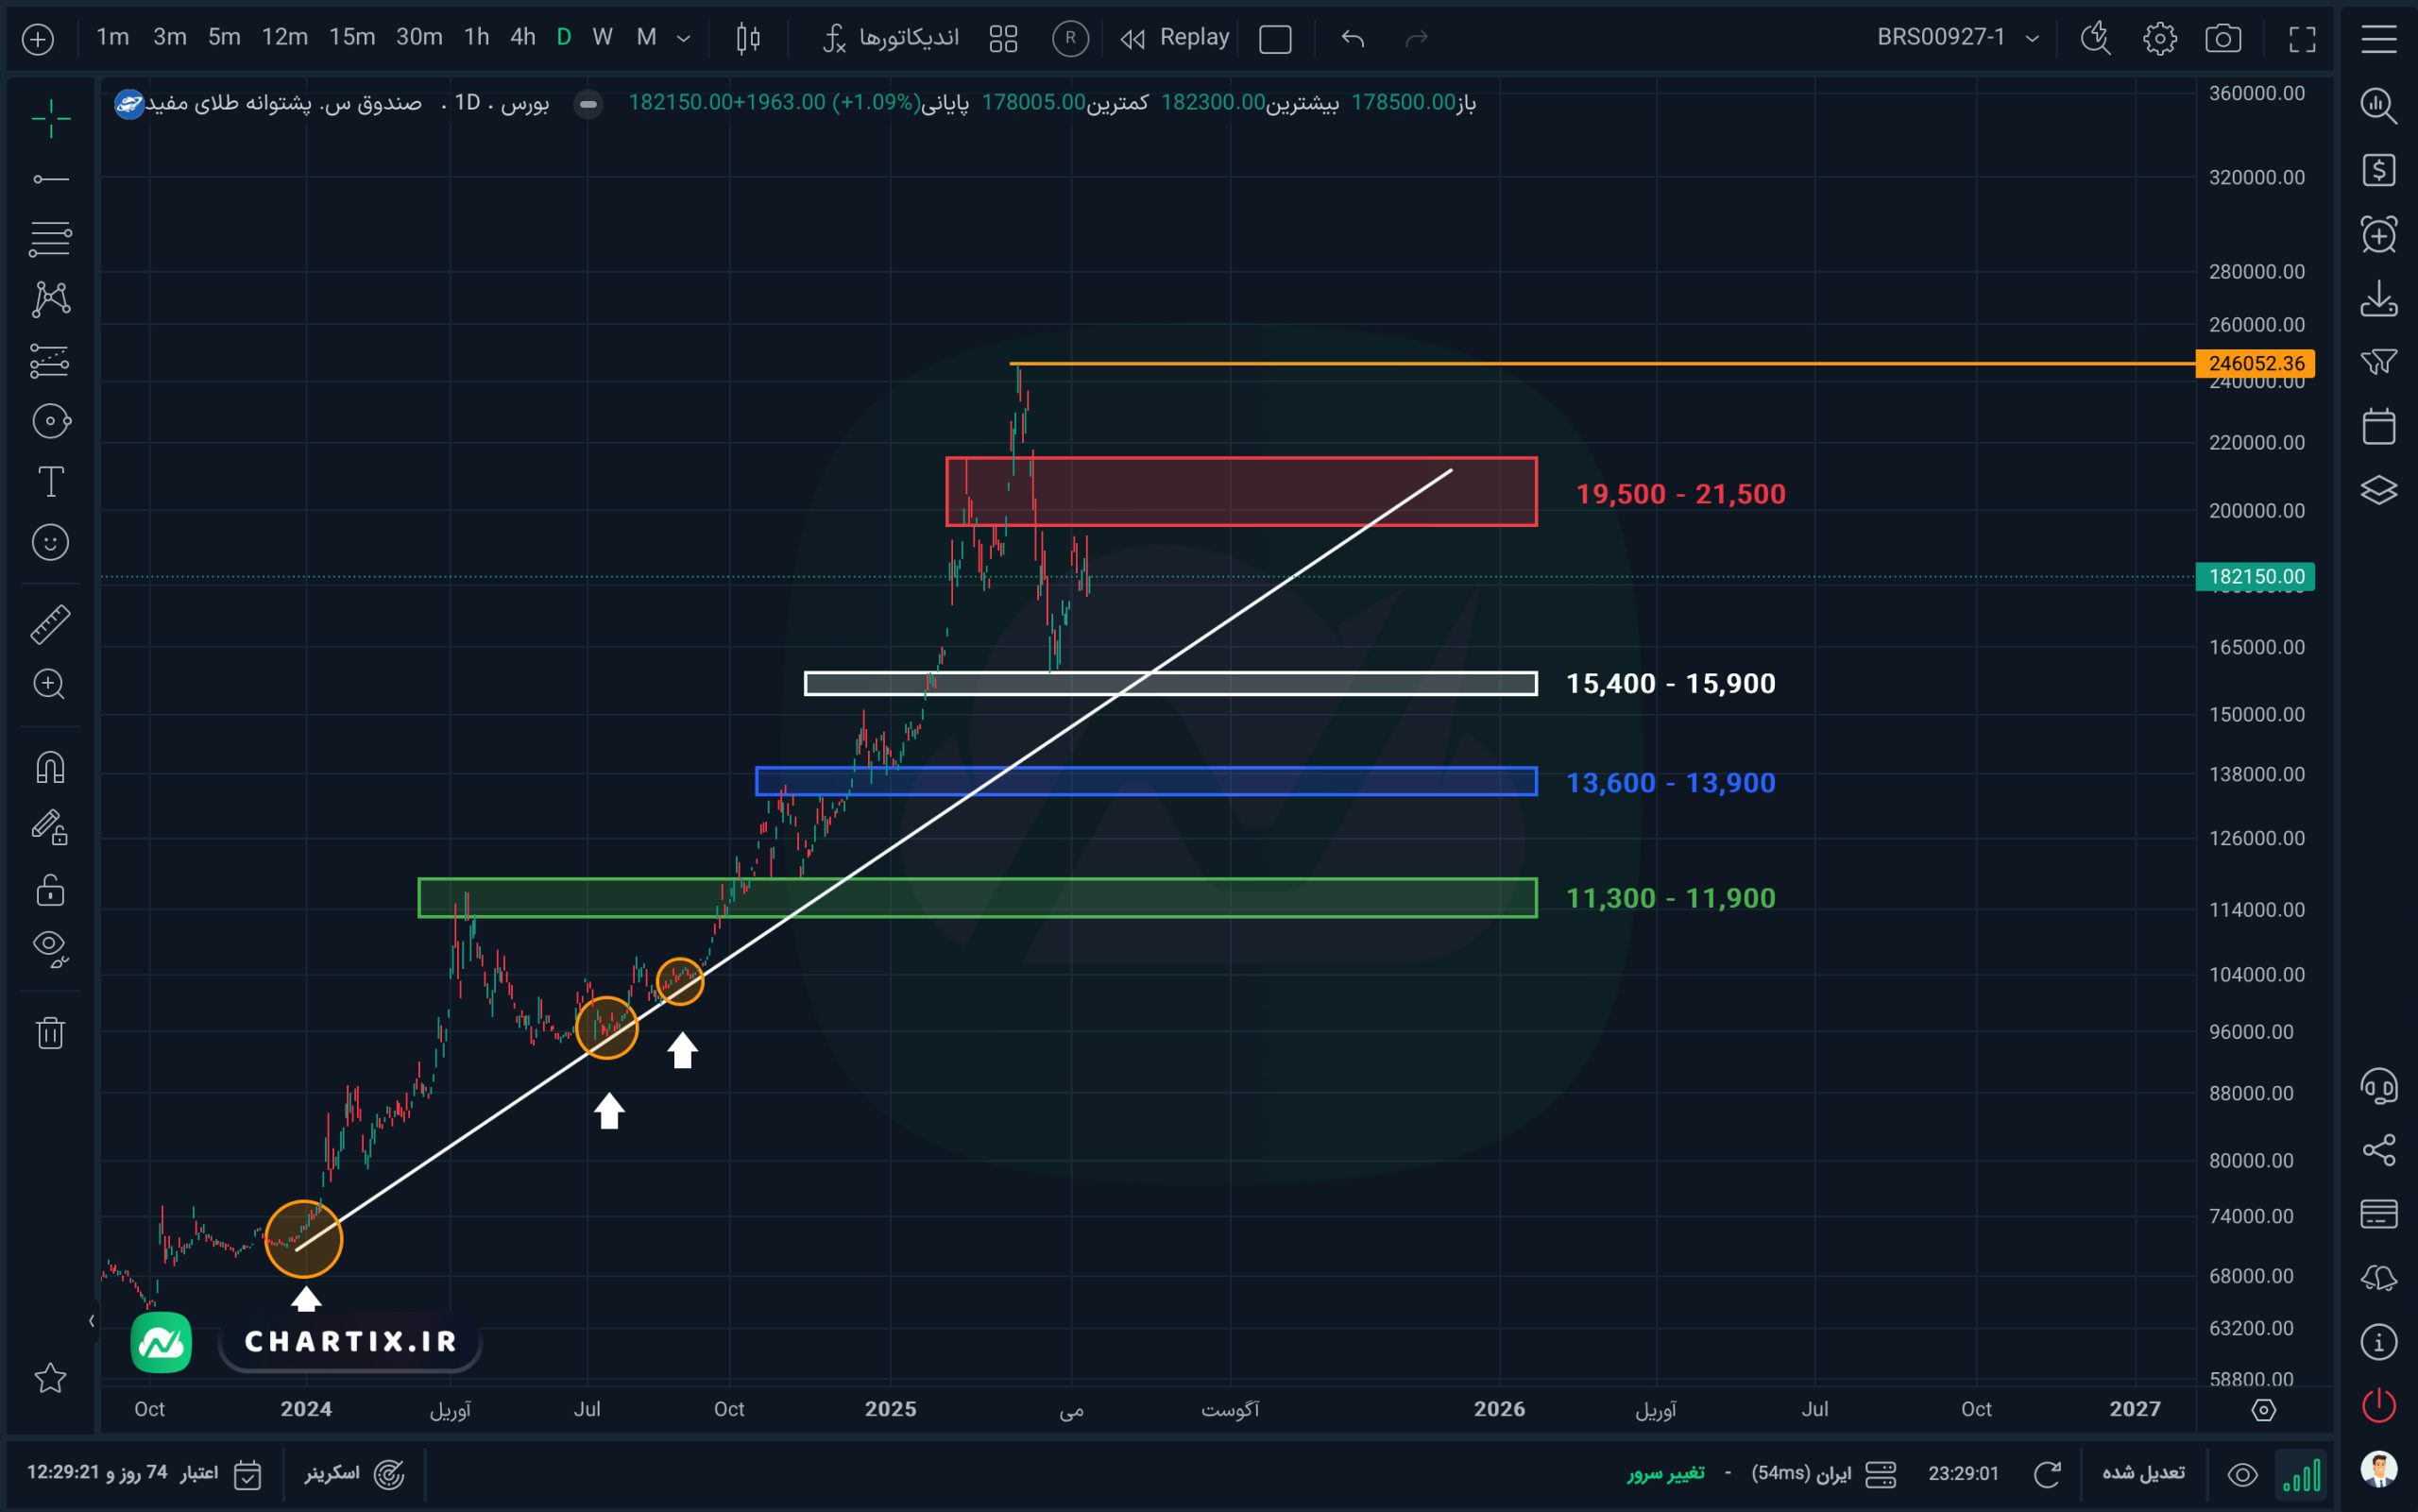Open the emoji icons tool
This screenshot has width=2418, height=1512.
coord(50,543)
